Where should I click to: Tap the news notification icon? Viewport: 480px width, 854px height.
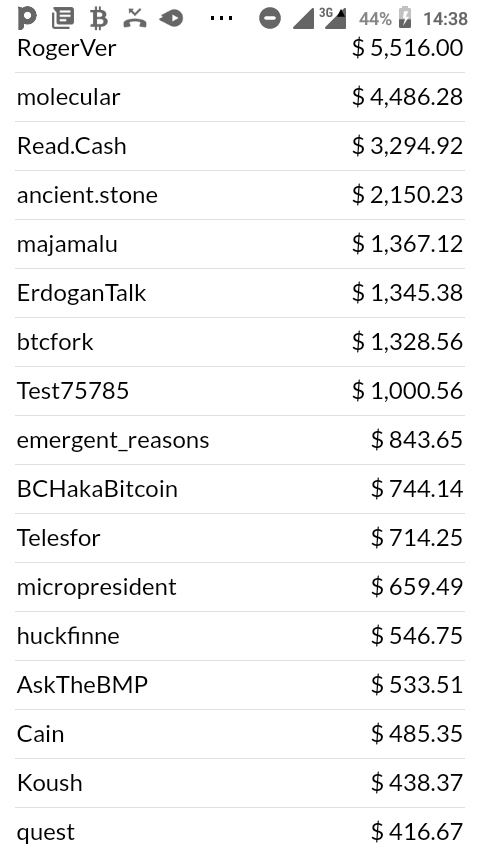pyautogui.click(x=63, y=19)
